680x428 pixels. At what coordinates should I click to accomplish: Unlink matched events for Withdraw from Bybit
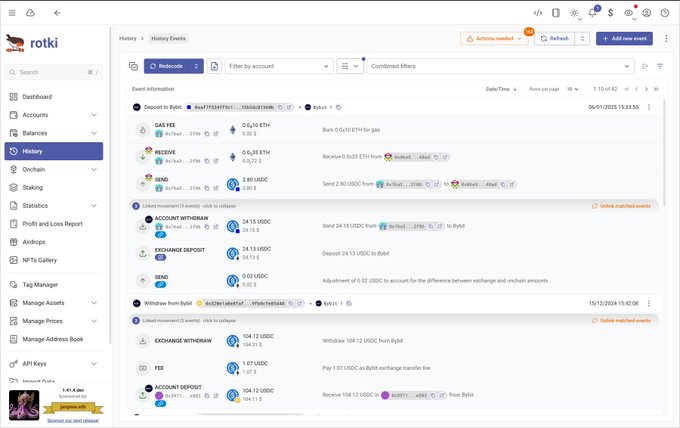(621, 320)
